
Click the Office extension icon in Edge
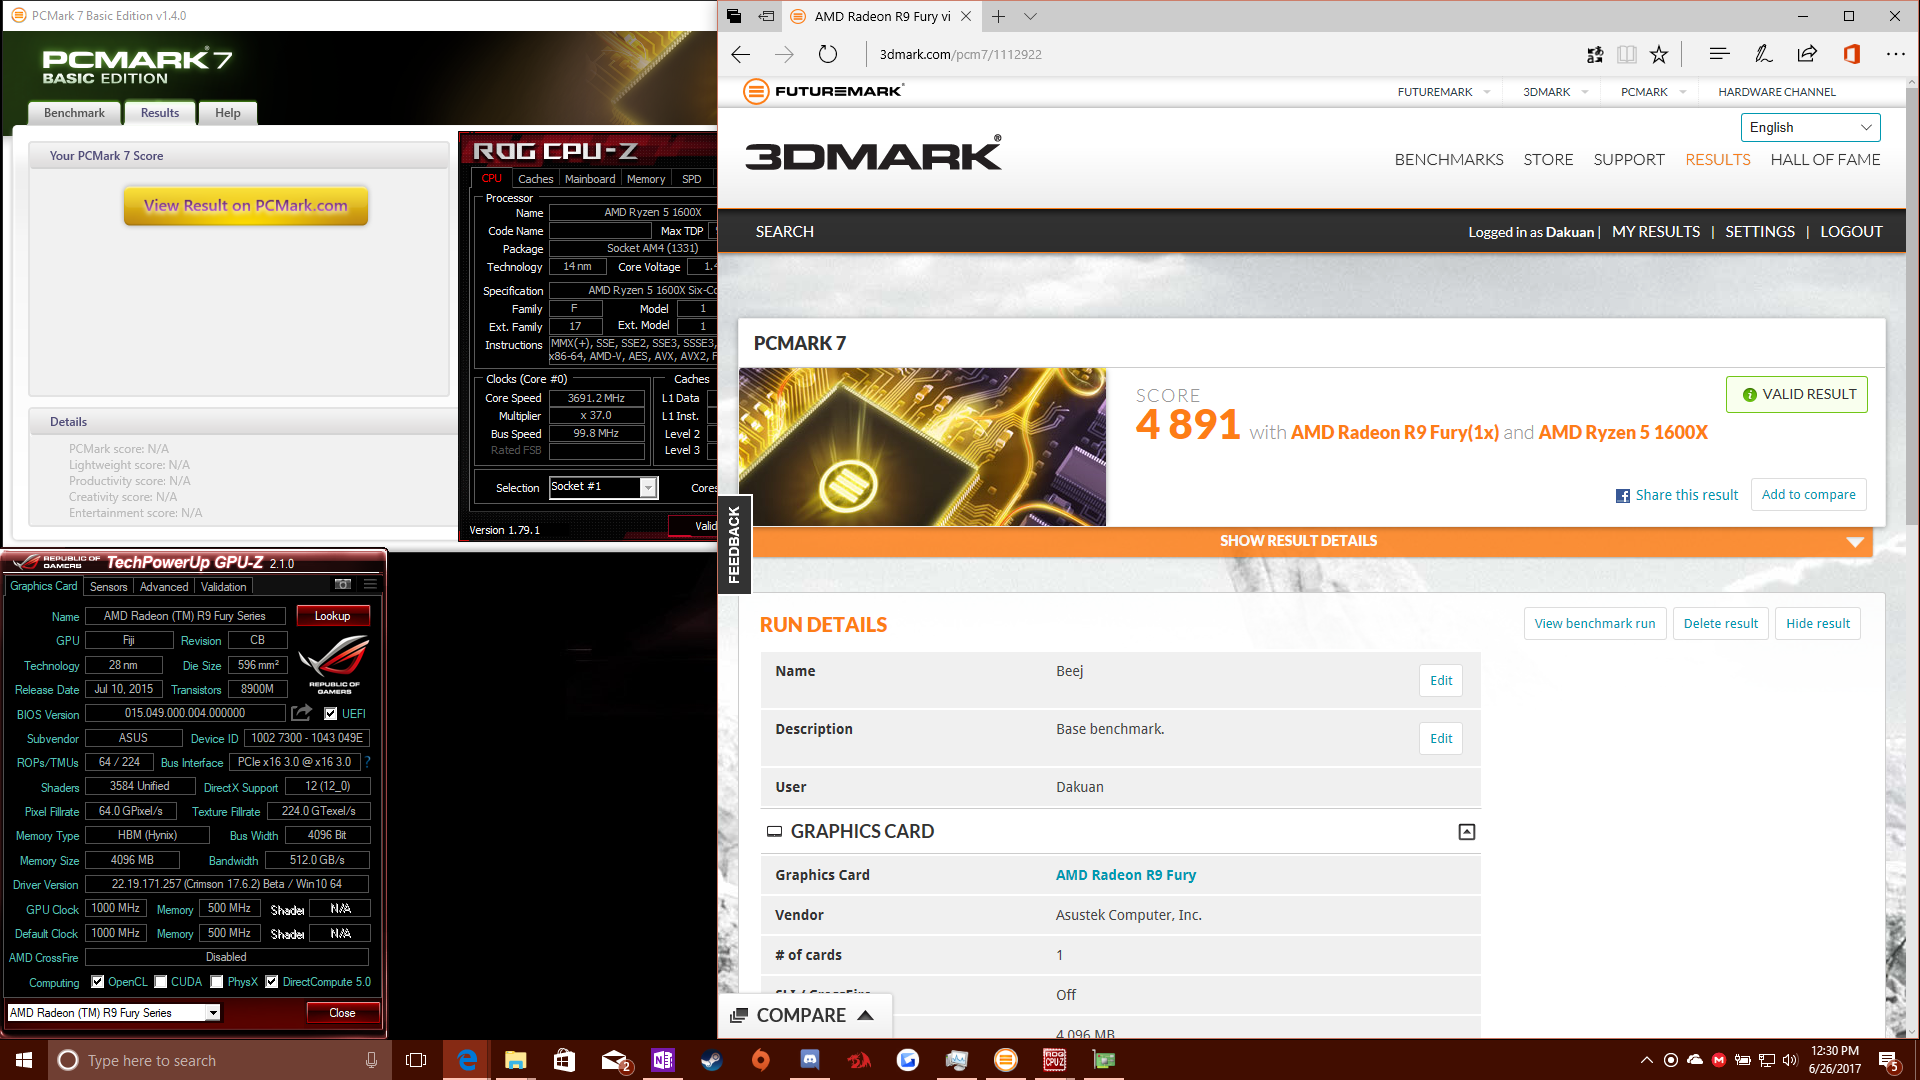point(1851,54)
